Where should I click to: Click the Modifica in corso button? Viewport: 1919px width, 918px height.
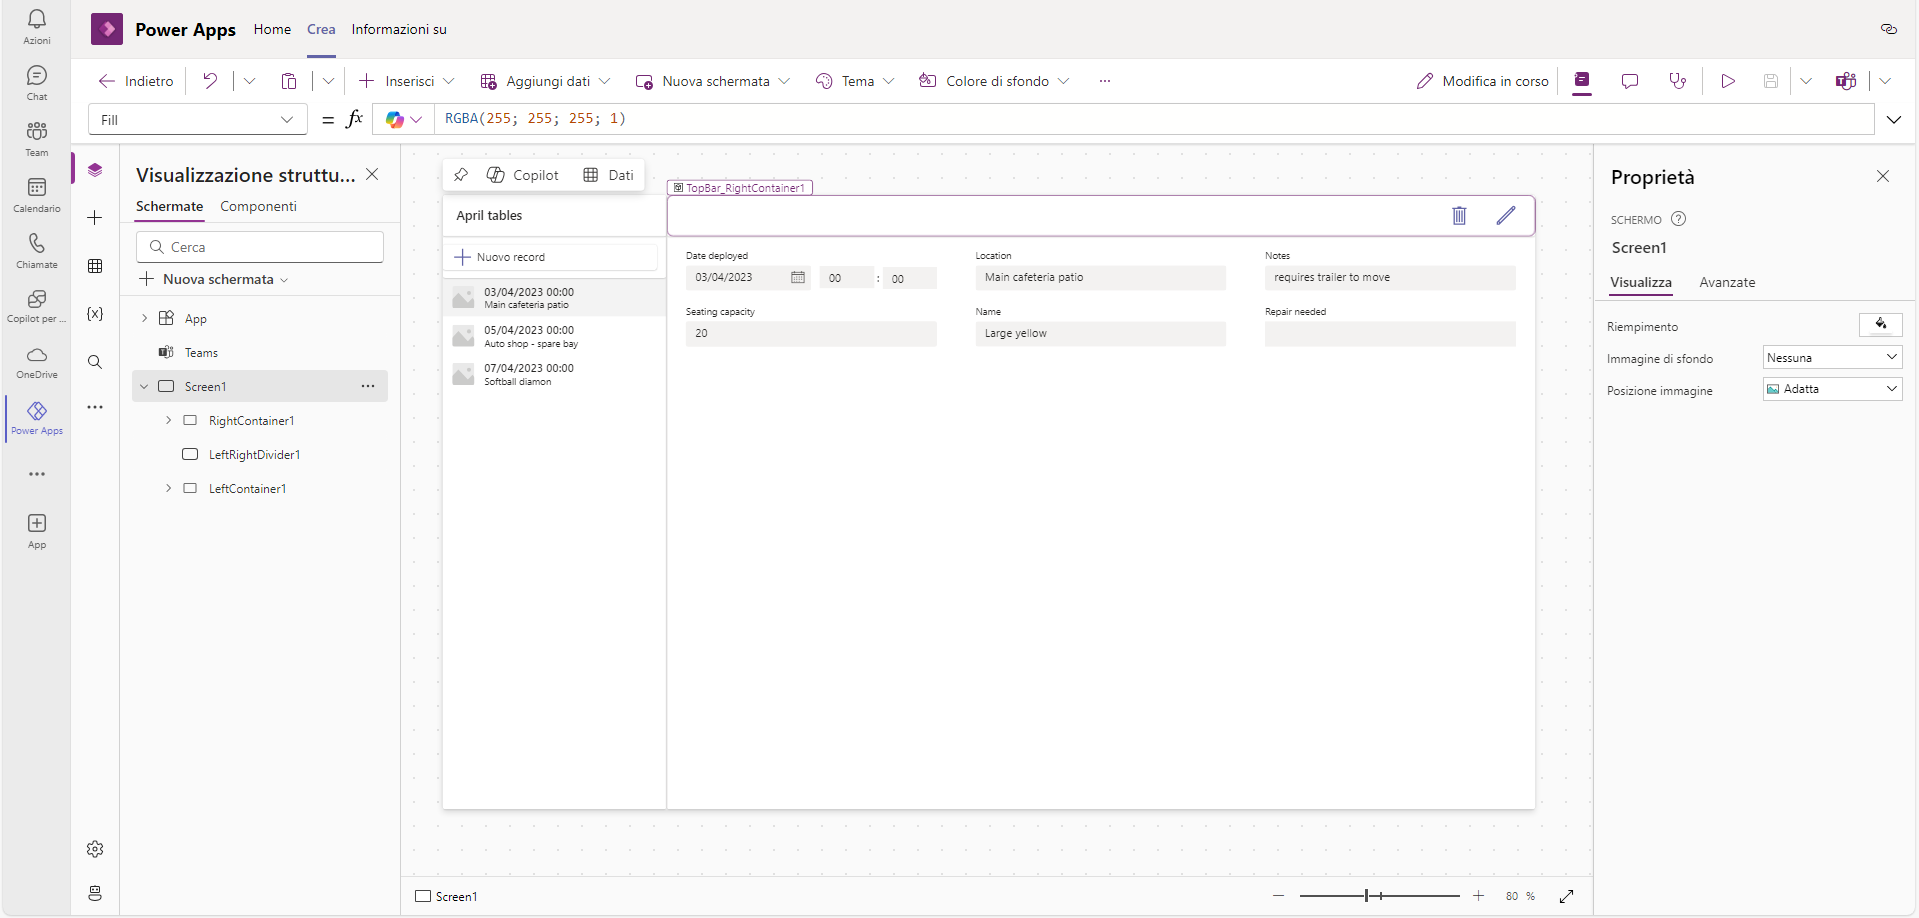click(1483, 81)
